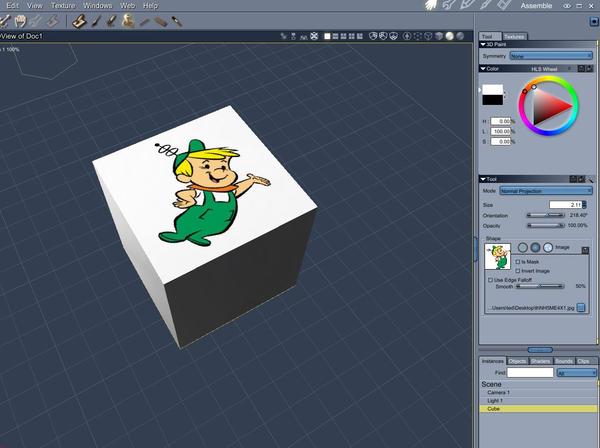Open the Help menu

coord(150,6)
